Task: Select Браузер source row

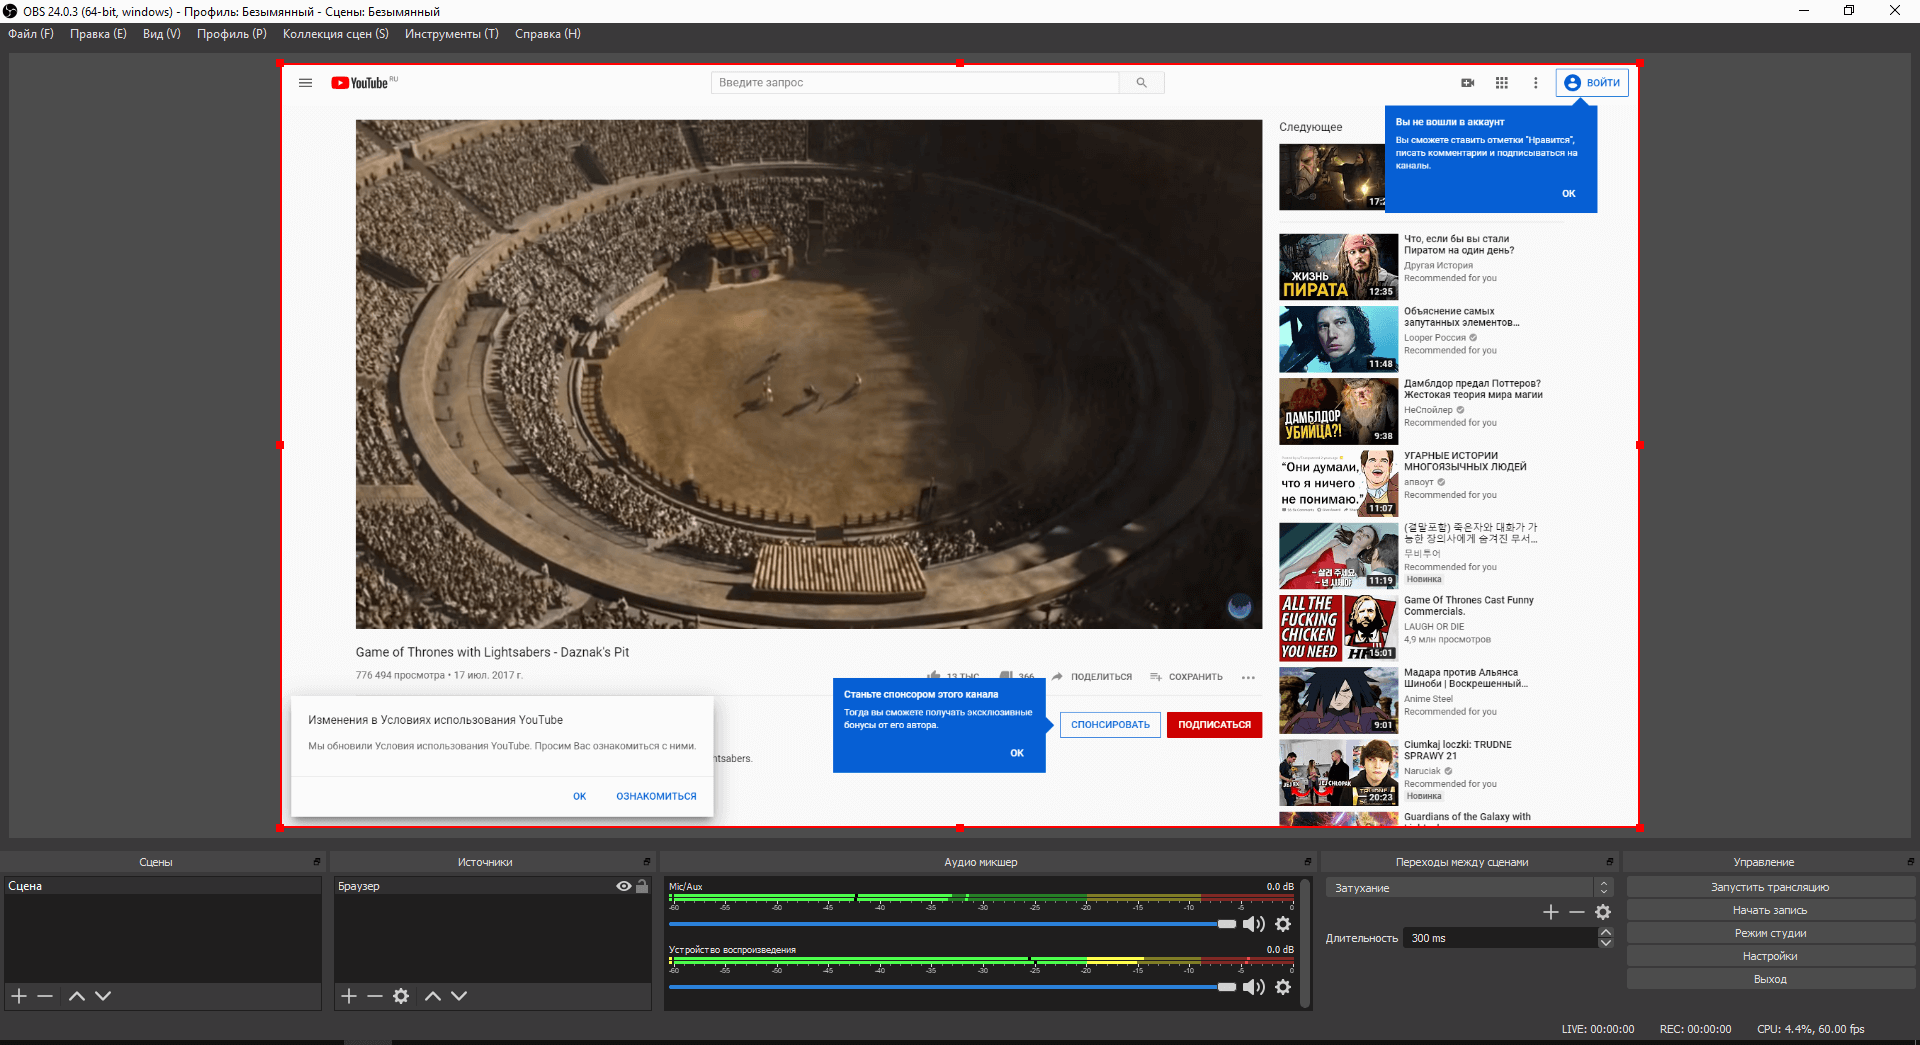Action: [x=492, y=886]
